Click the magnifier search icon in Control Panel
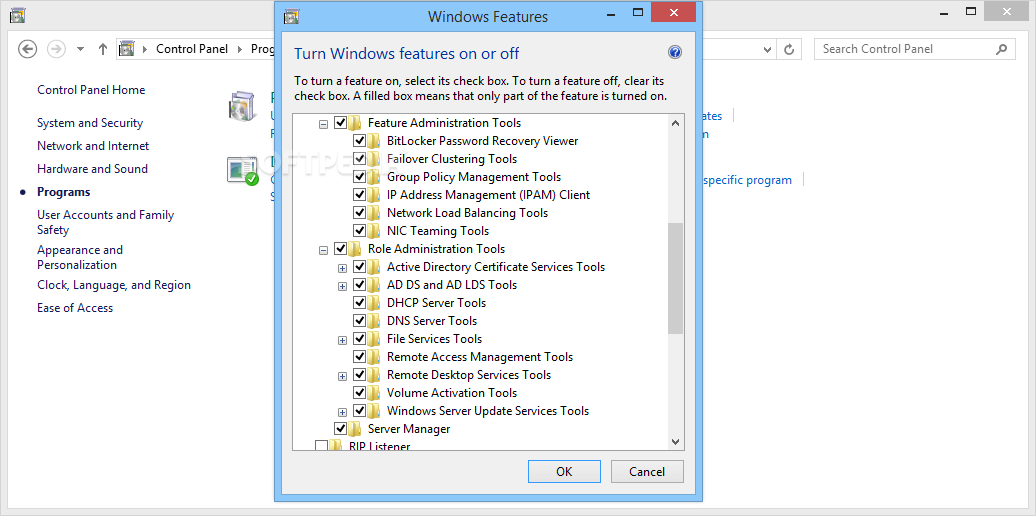Viewport: 1036px width, 516px height. point(1002,49)
